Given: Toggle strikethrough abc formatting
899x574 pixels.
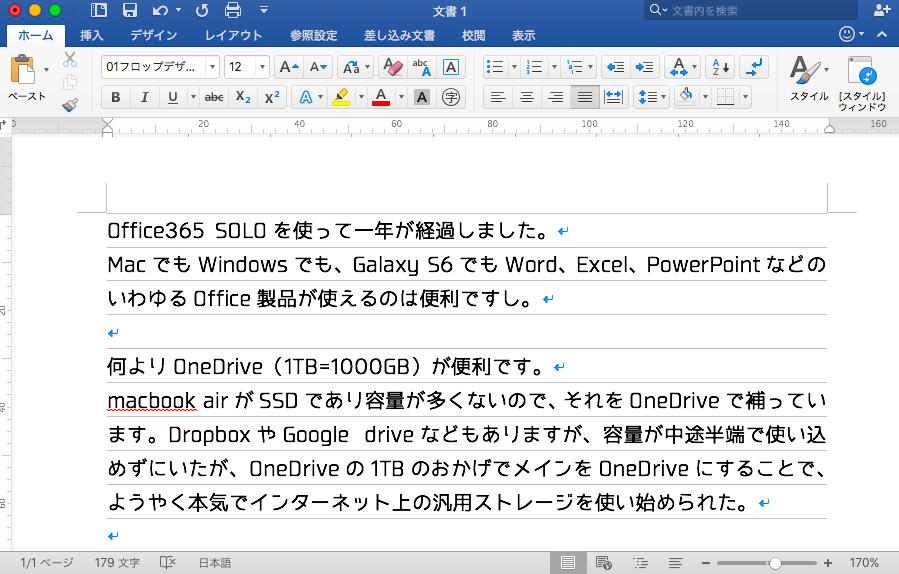Looking at the screenshot, I should (x=214, y=97).
